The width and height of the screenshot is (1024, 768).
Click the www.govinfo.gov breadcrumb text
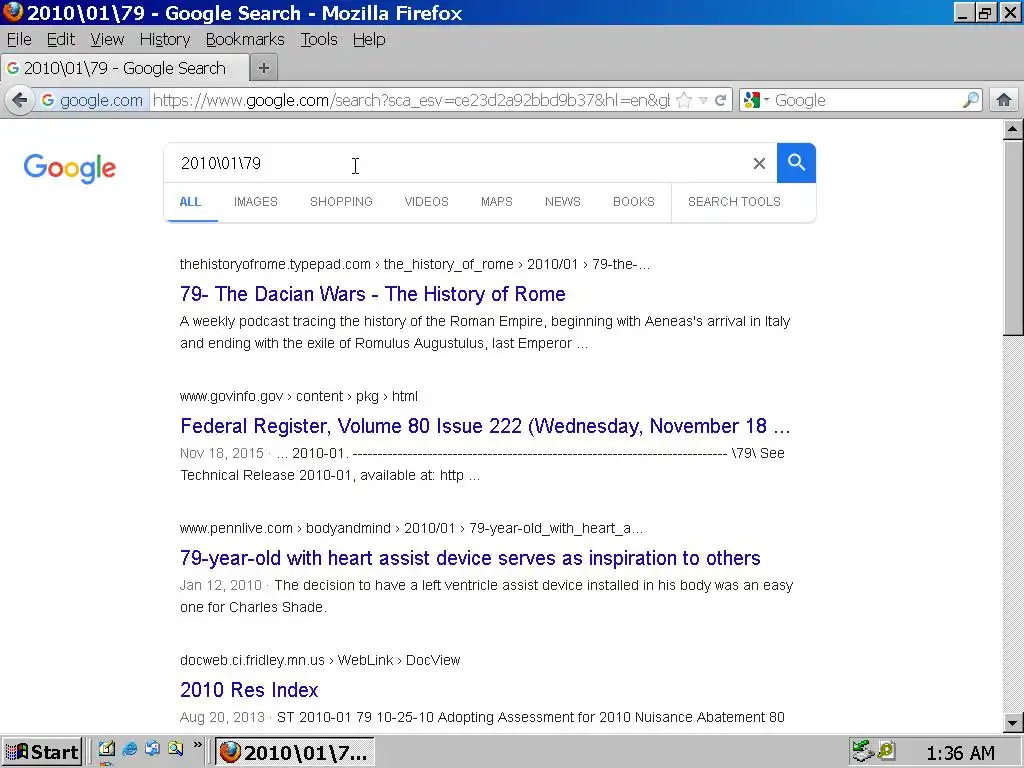point(231,396)
